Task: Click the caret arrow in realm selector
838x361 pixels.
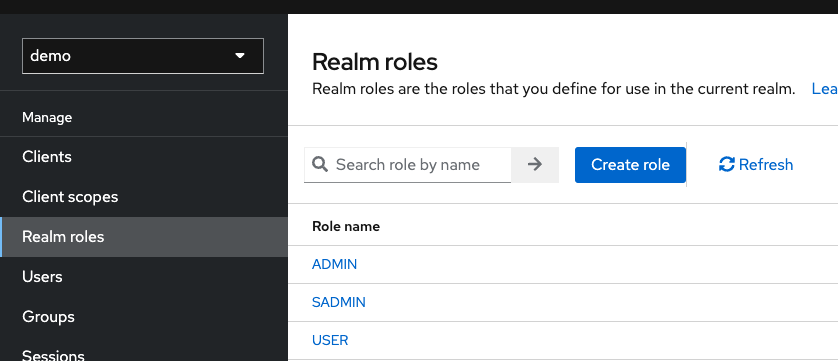Action: pos(240,56)
